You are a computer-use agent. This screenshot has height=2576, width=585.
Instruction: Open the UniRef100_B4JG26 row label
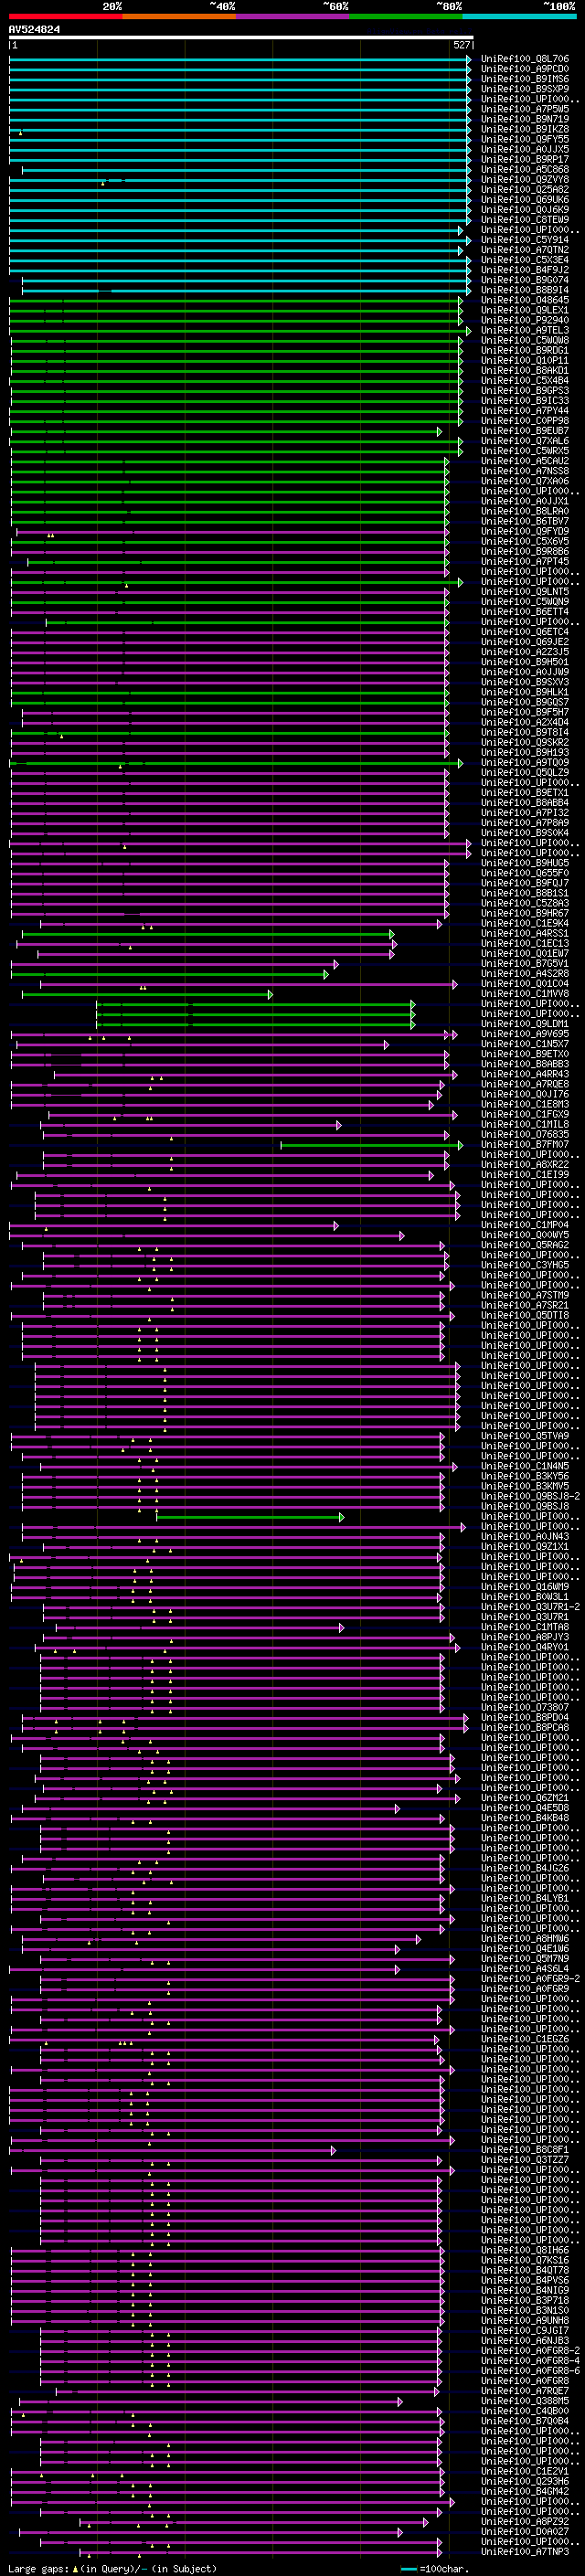525,1869
